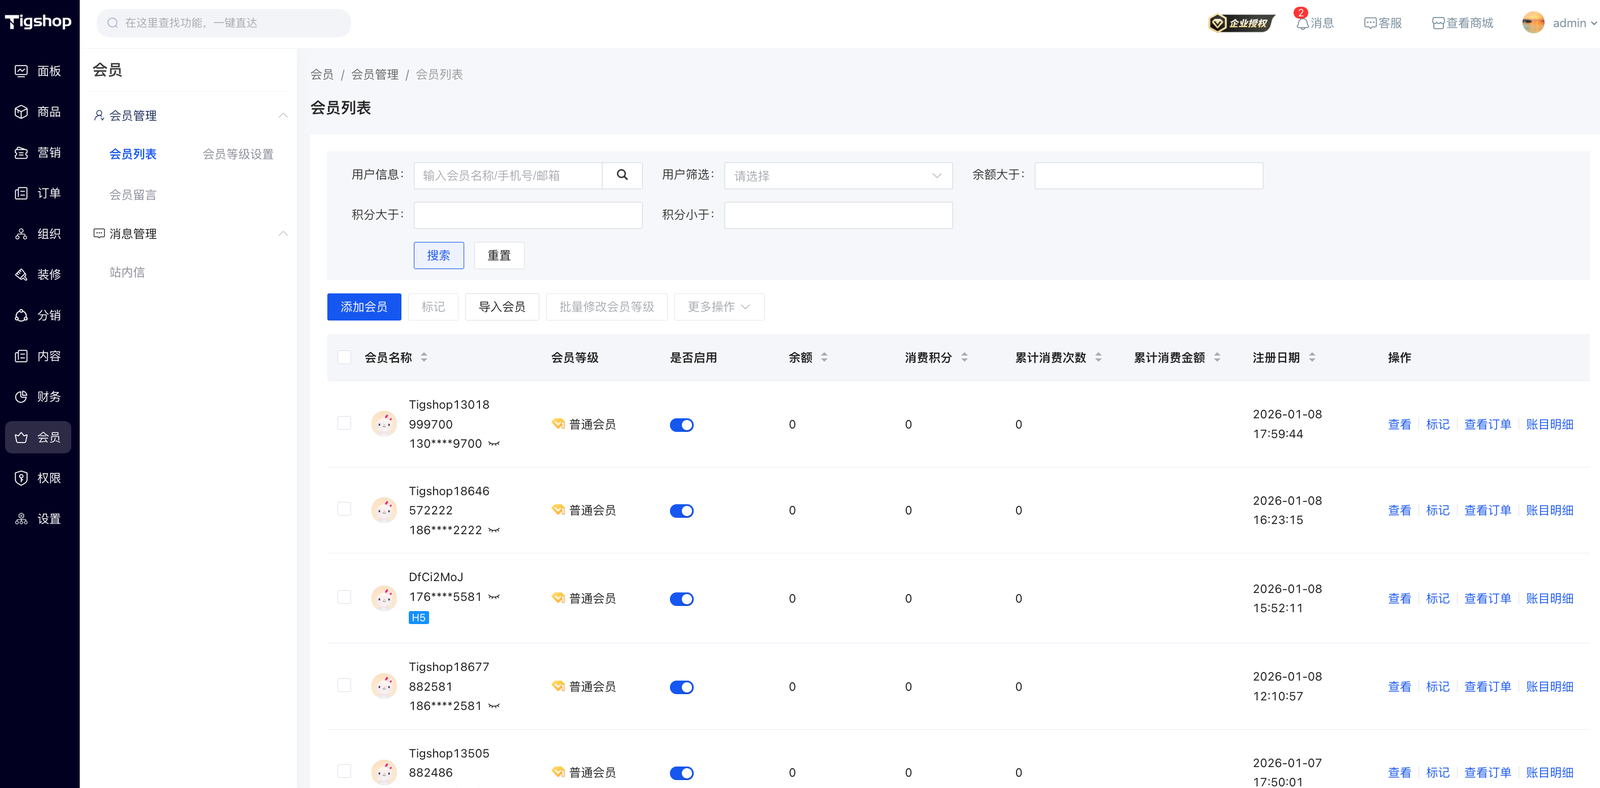Reveal hidden phone number for Tigshop13018
Screen dimensions: 1600x788
pyautogui.click(x=494, y=444)
